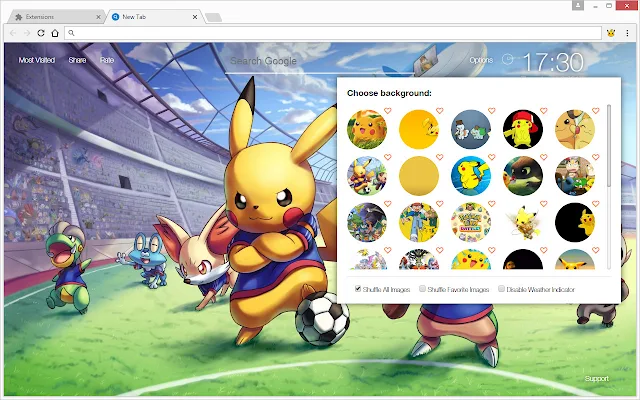Favorite the heart of Pikachu on blue thumbnail
The height and width of the screenshot is (400, 640).
[x=492, y=157]
